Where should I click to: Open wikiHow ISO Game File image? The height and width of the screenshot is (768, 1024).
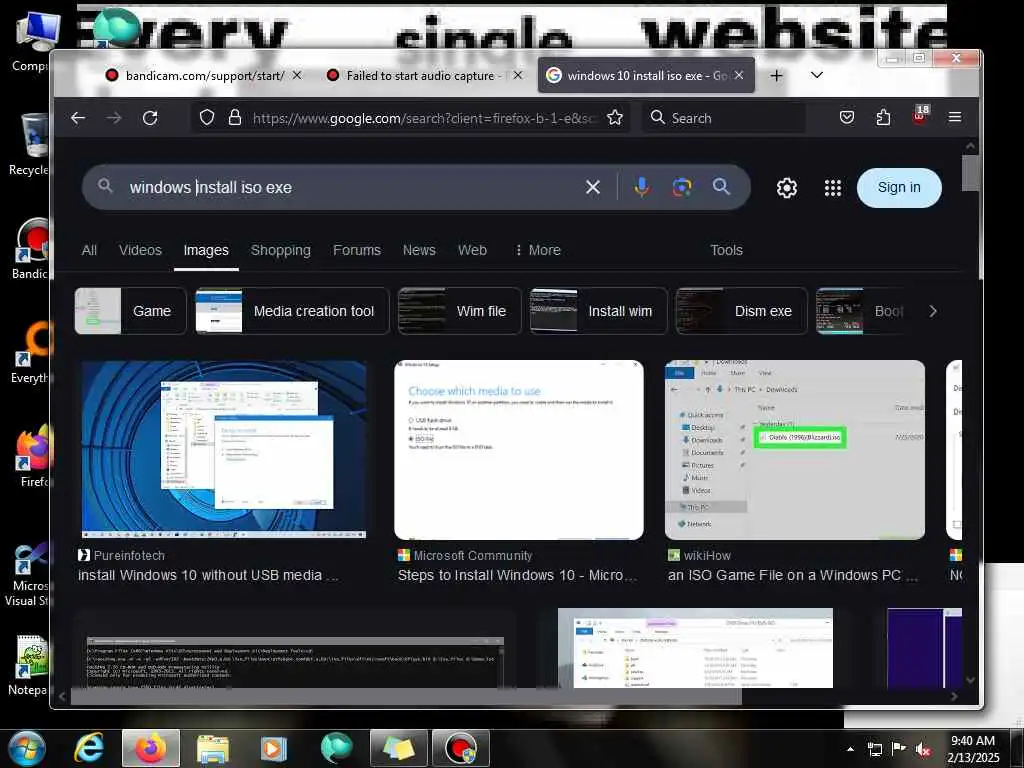795,450
